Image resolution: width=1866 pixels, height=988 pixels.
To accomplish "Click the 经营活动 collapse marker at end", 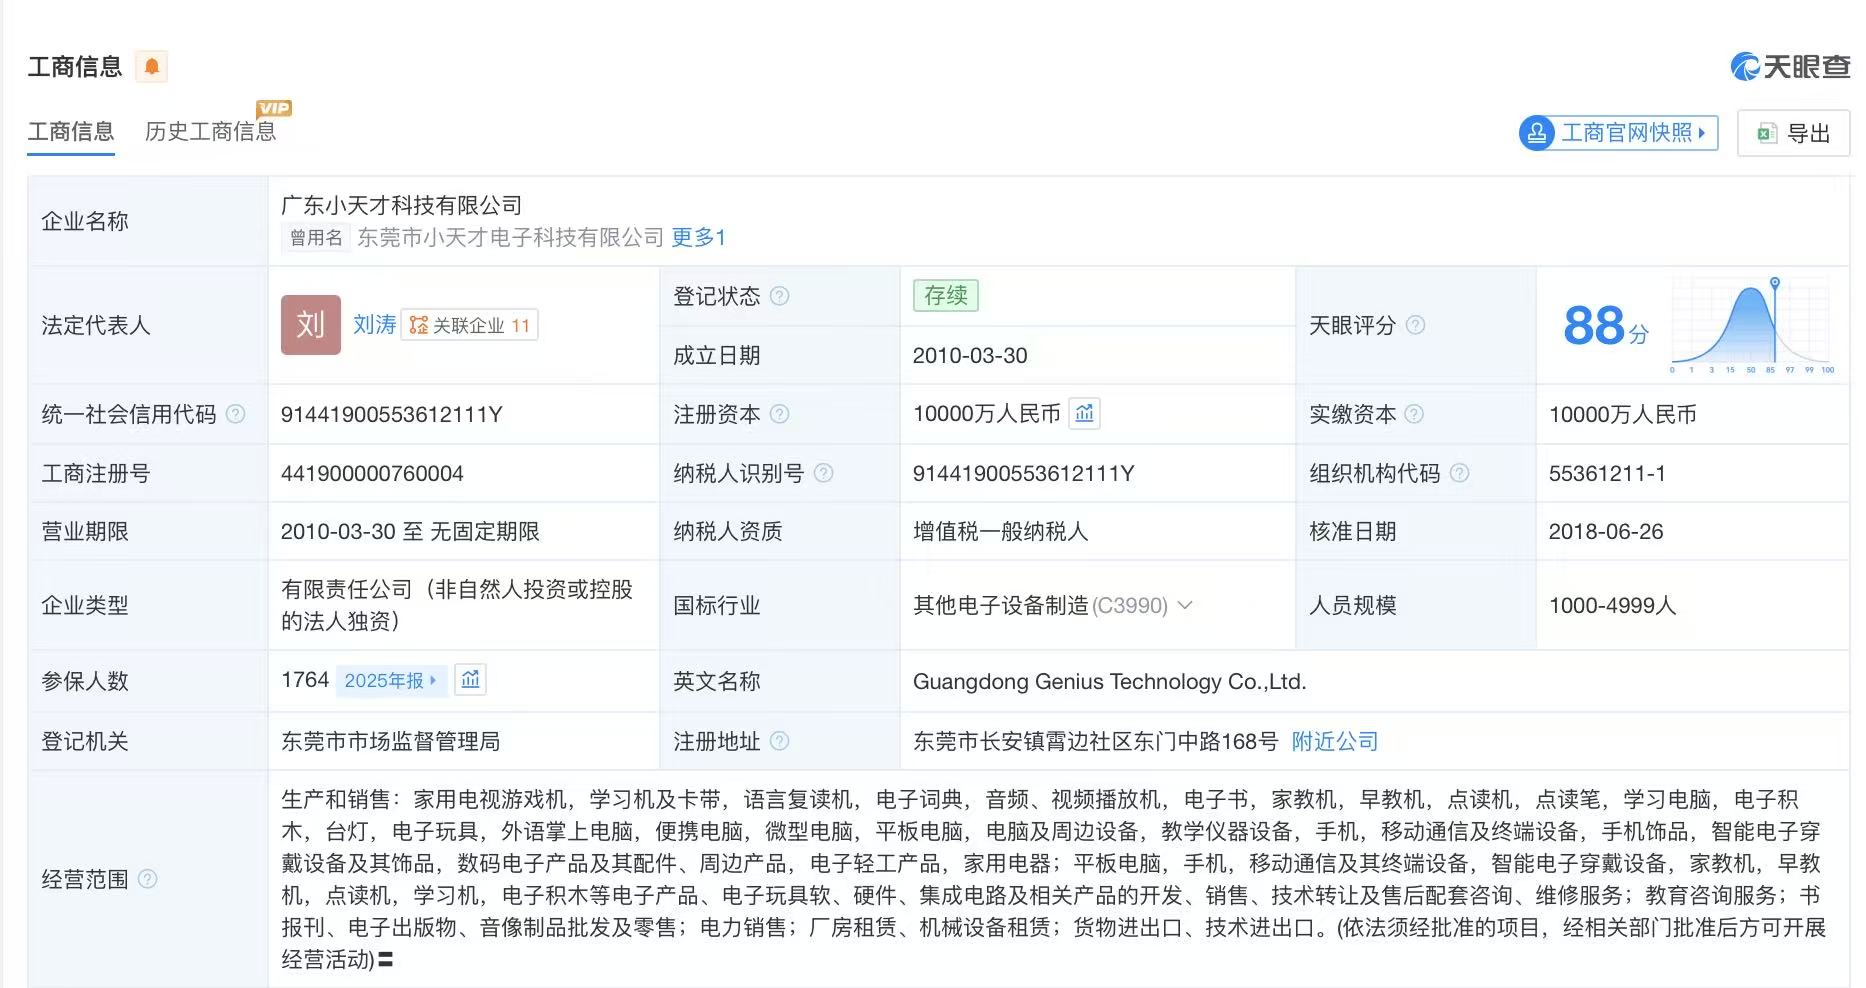I will point(386,960).
